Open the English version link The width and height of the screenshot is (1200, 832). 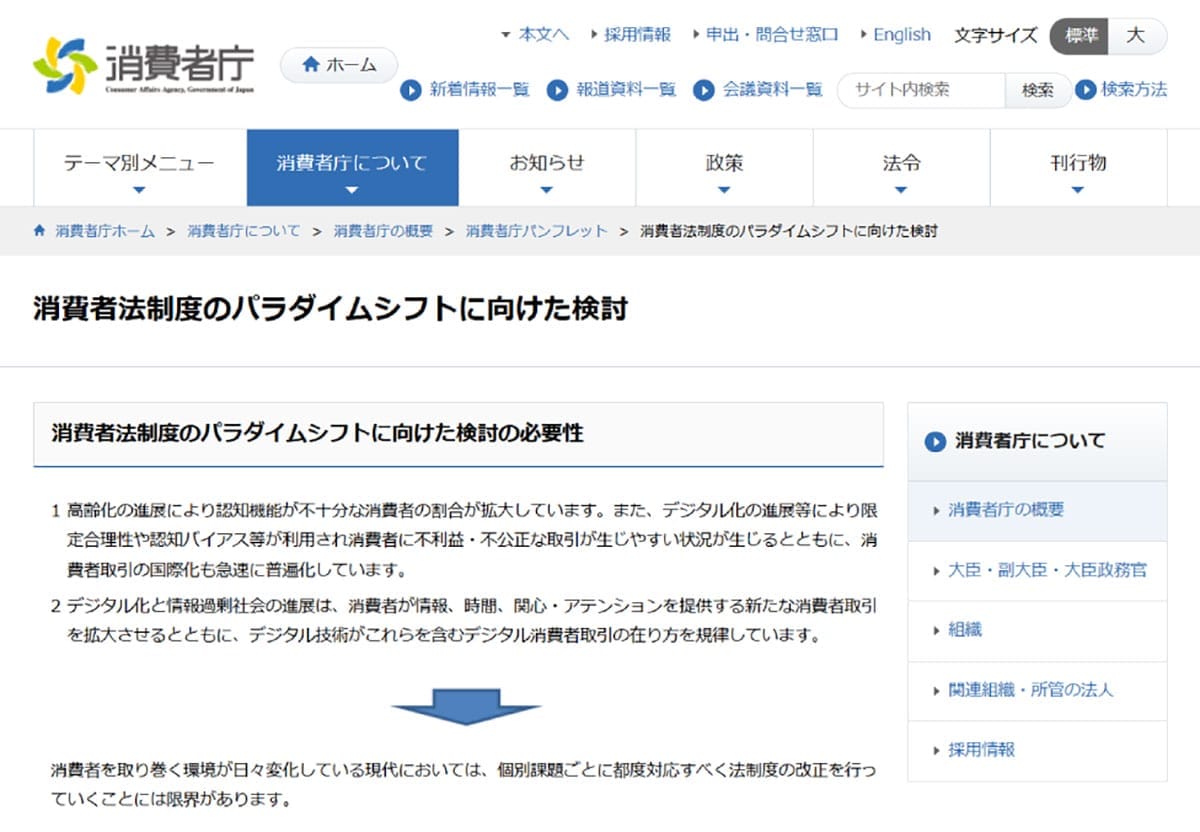click(901, 35)
